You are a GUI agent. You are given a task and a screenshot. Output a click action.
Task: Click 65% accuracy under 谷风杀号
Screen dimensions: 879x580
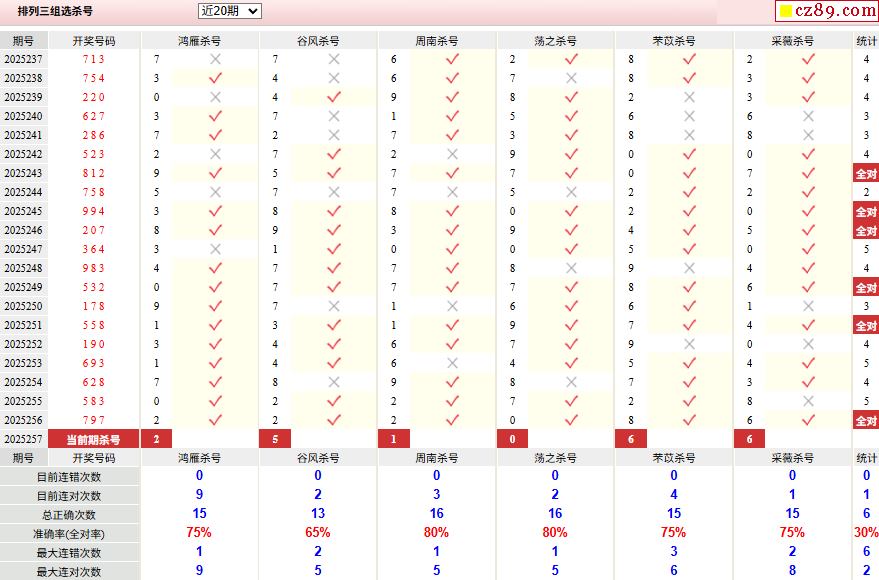click(x=318, y=532)
